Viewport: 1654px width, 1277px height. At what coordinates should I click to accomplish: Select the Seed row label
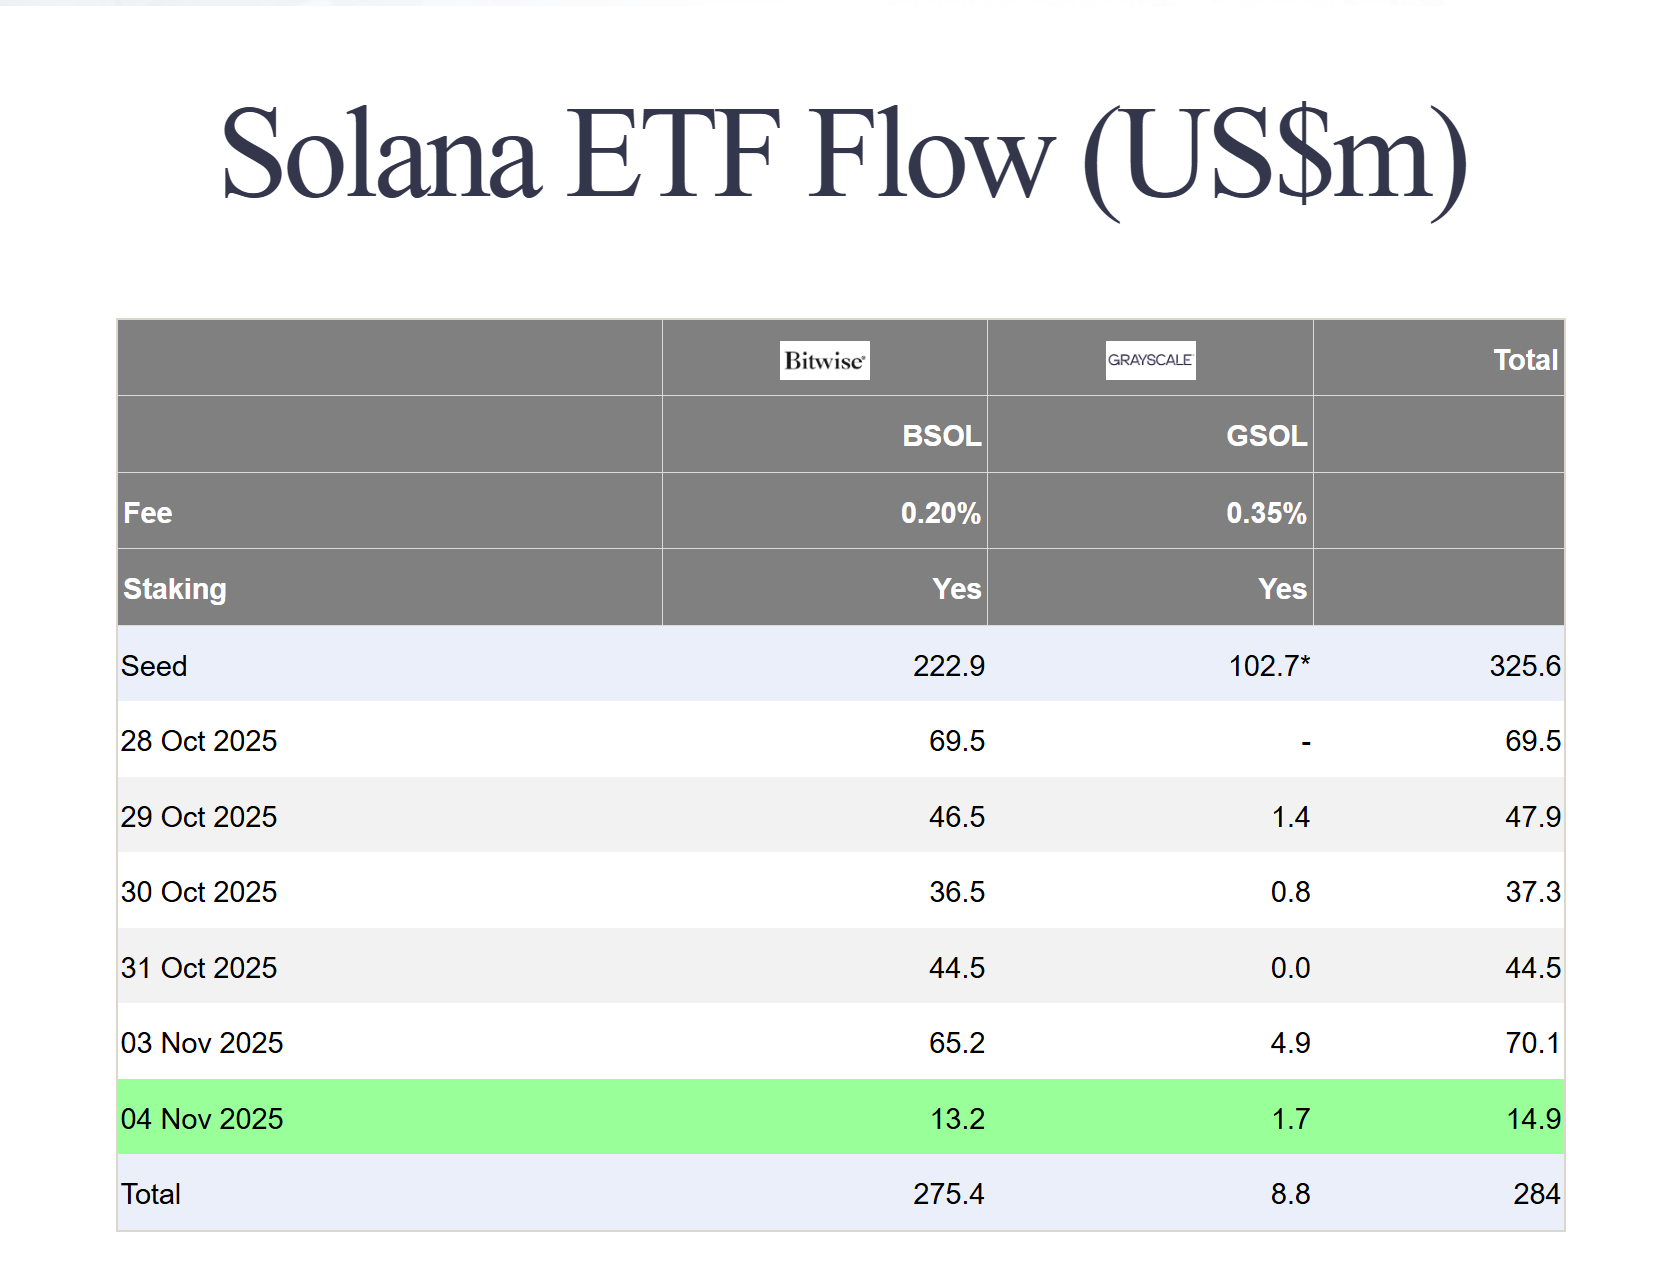tap(154, 666)
